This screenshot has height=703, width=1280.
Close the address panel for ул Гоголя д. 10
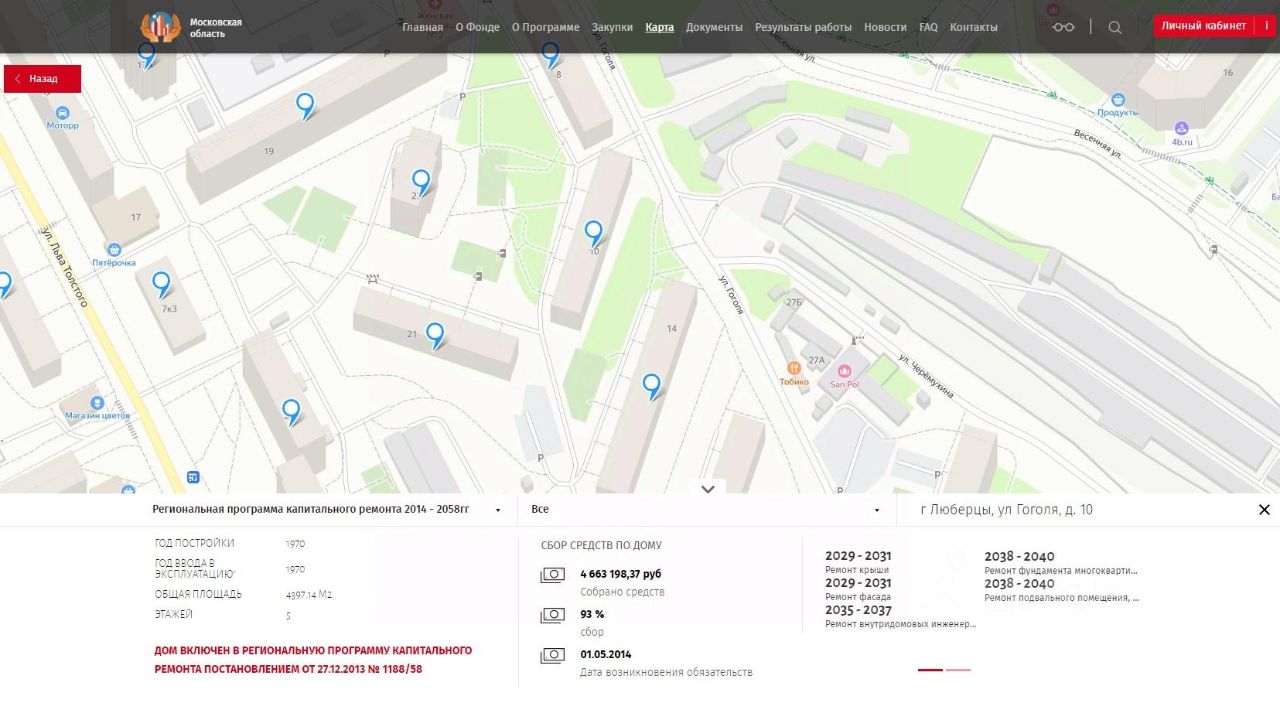[x=1264, y=510]
